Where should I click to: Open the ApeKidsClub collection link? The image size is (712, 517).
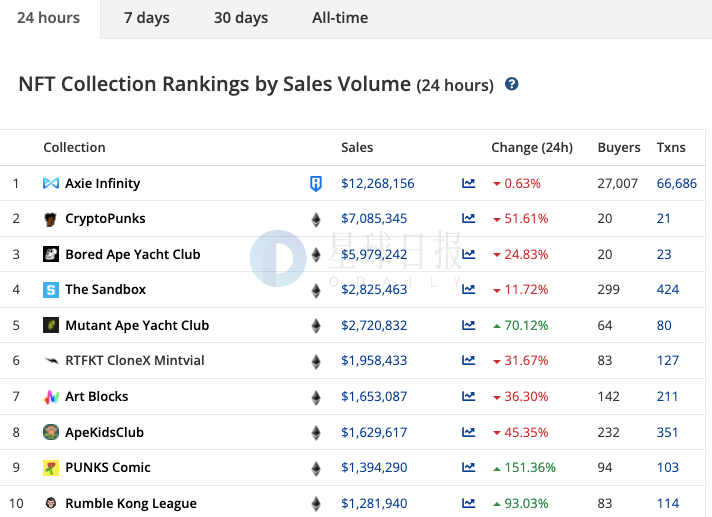[104, 432]
